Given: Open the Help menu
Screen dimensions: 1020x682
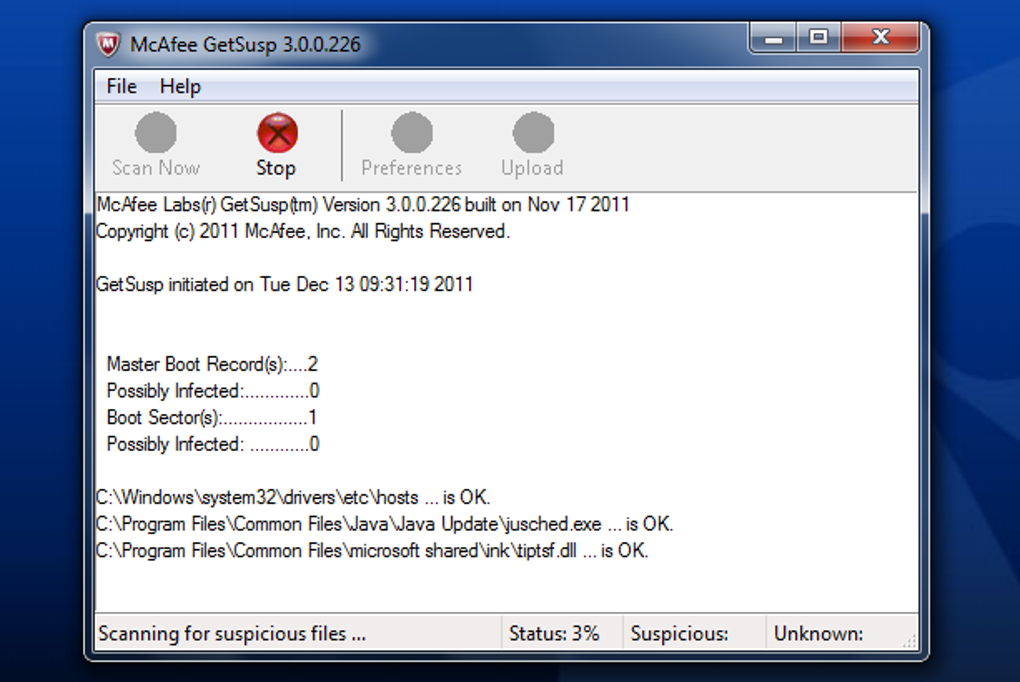Looking at the screenshot, I should 180,87.
